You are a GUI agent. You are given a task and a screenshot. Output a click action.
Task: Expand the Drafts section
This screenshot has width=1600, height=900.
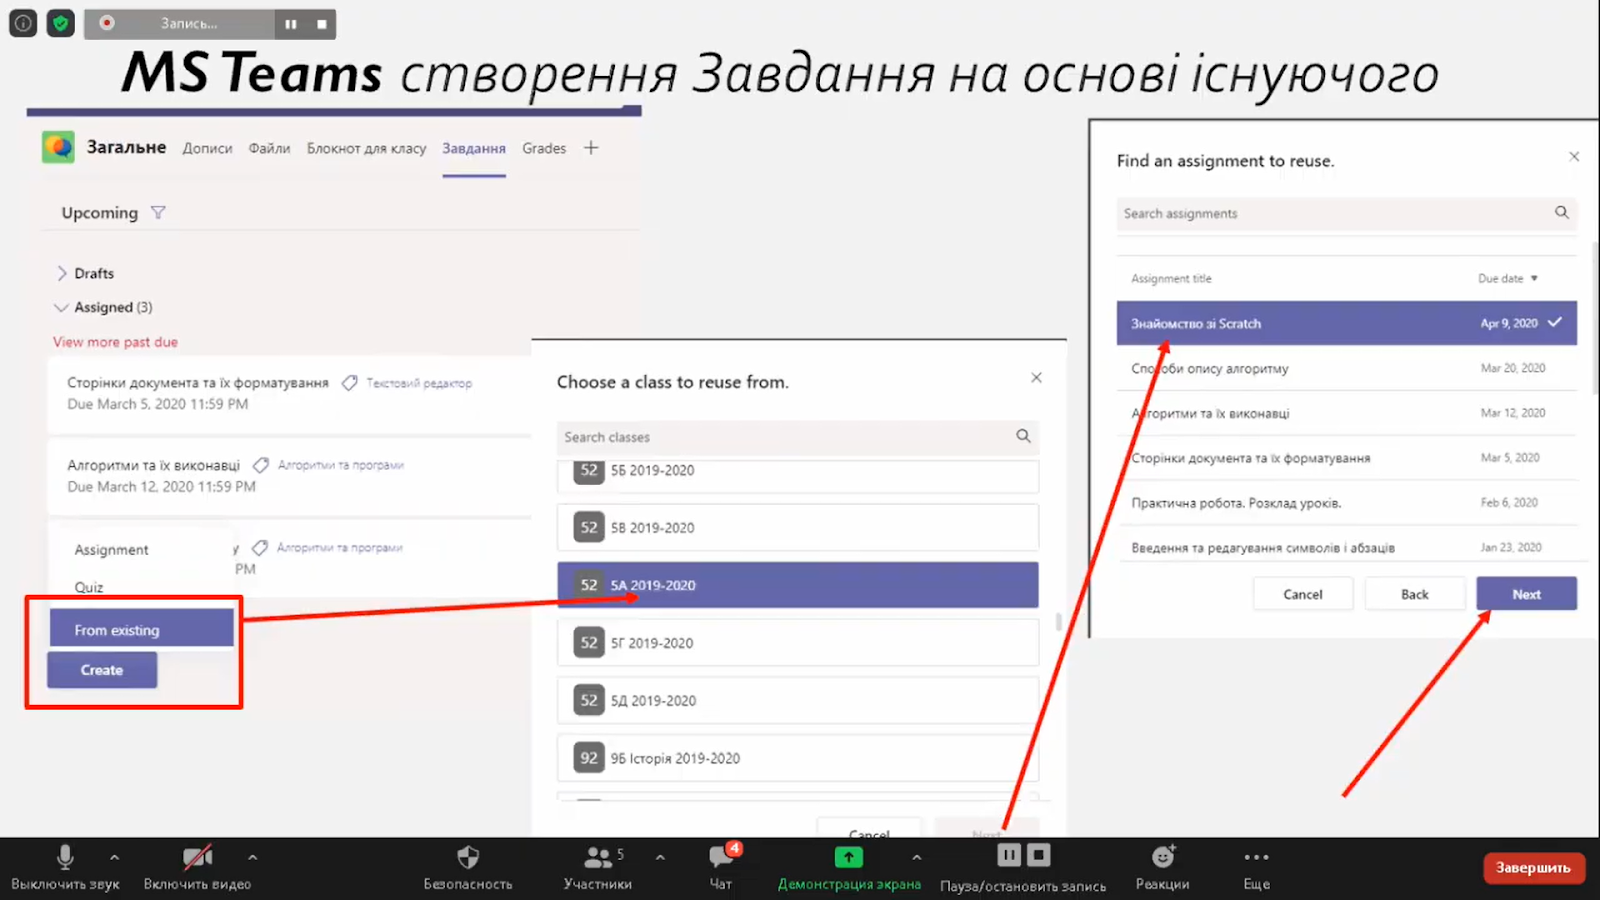(x=85, y=273)
